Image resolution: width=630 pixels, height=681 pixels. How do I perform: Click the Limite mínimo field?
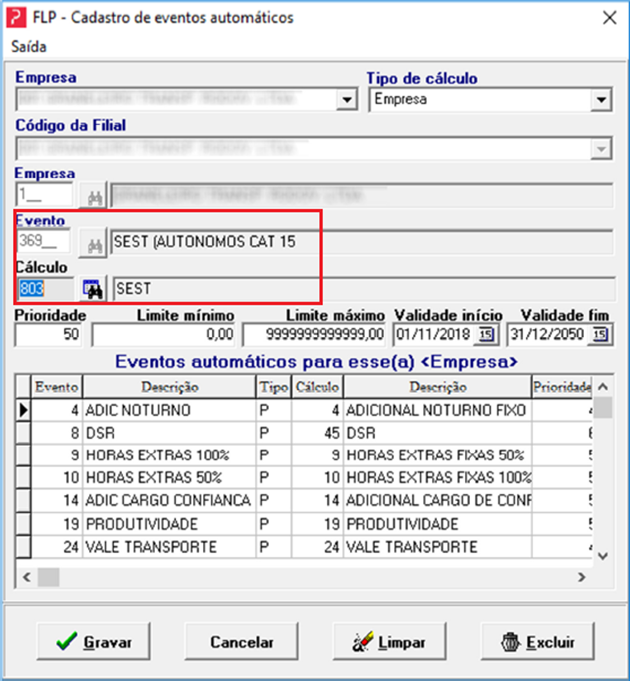pos(163,334)
